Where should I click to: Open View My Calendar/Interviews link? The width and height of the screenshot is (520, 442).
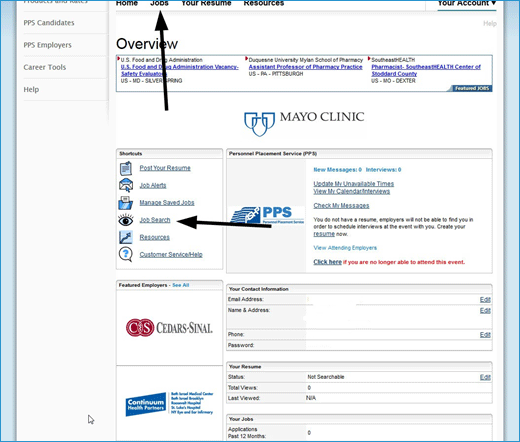tap(351, 191)
